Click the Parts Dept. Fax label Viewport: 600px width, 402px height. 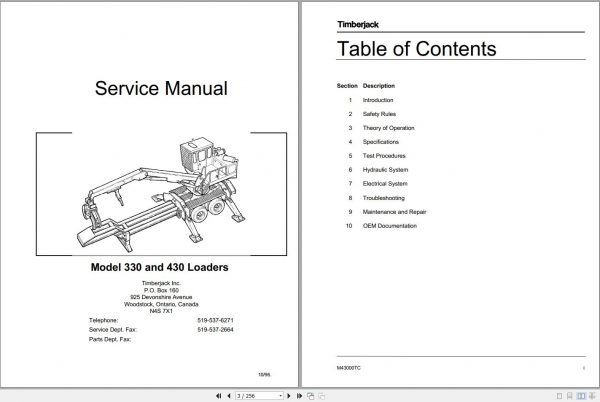110,339
